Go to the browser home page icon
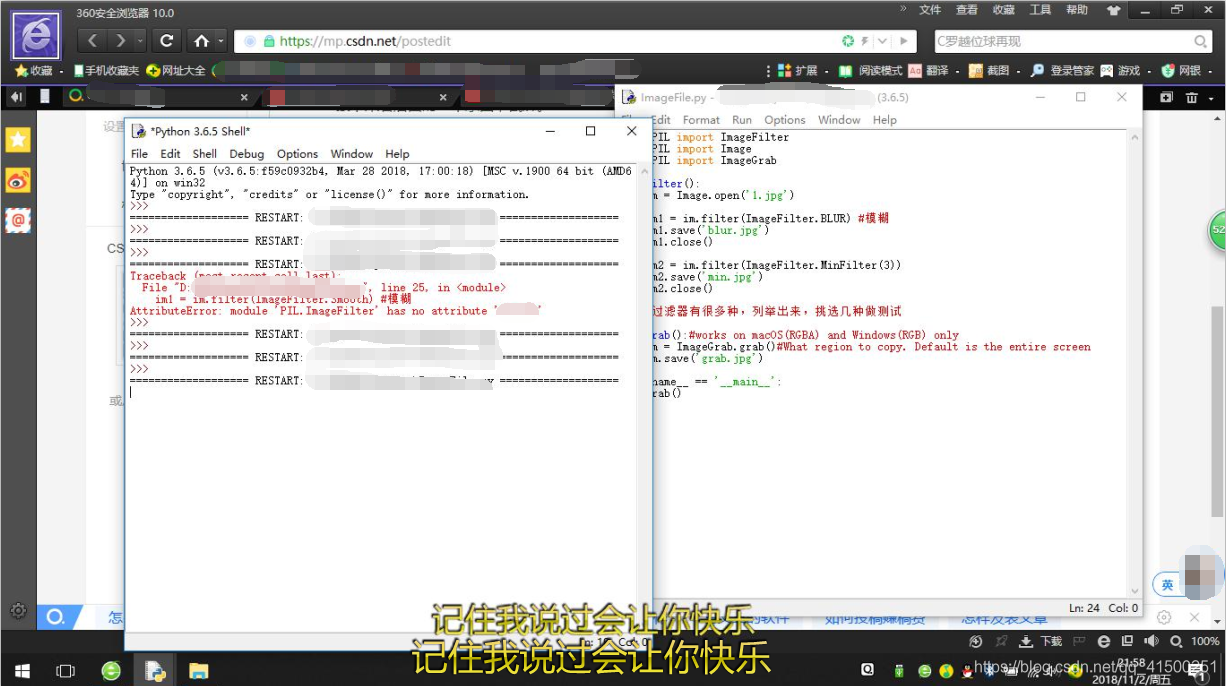 pos(201,41)
